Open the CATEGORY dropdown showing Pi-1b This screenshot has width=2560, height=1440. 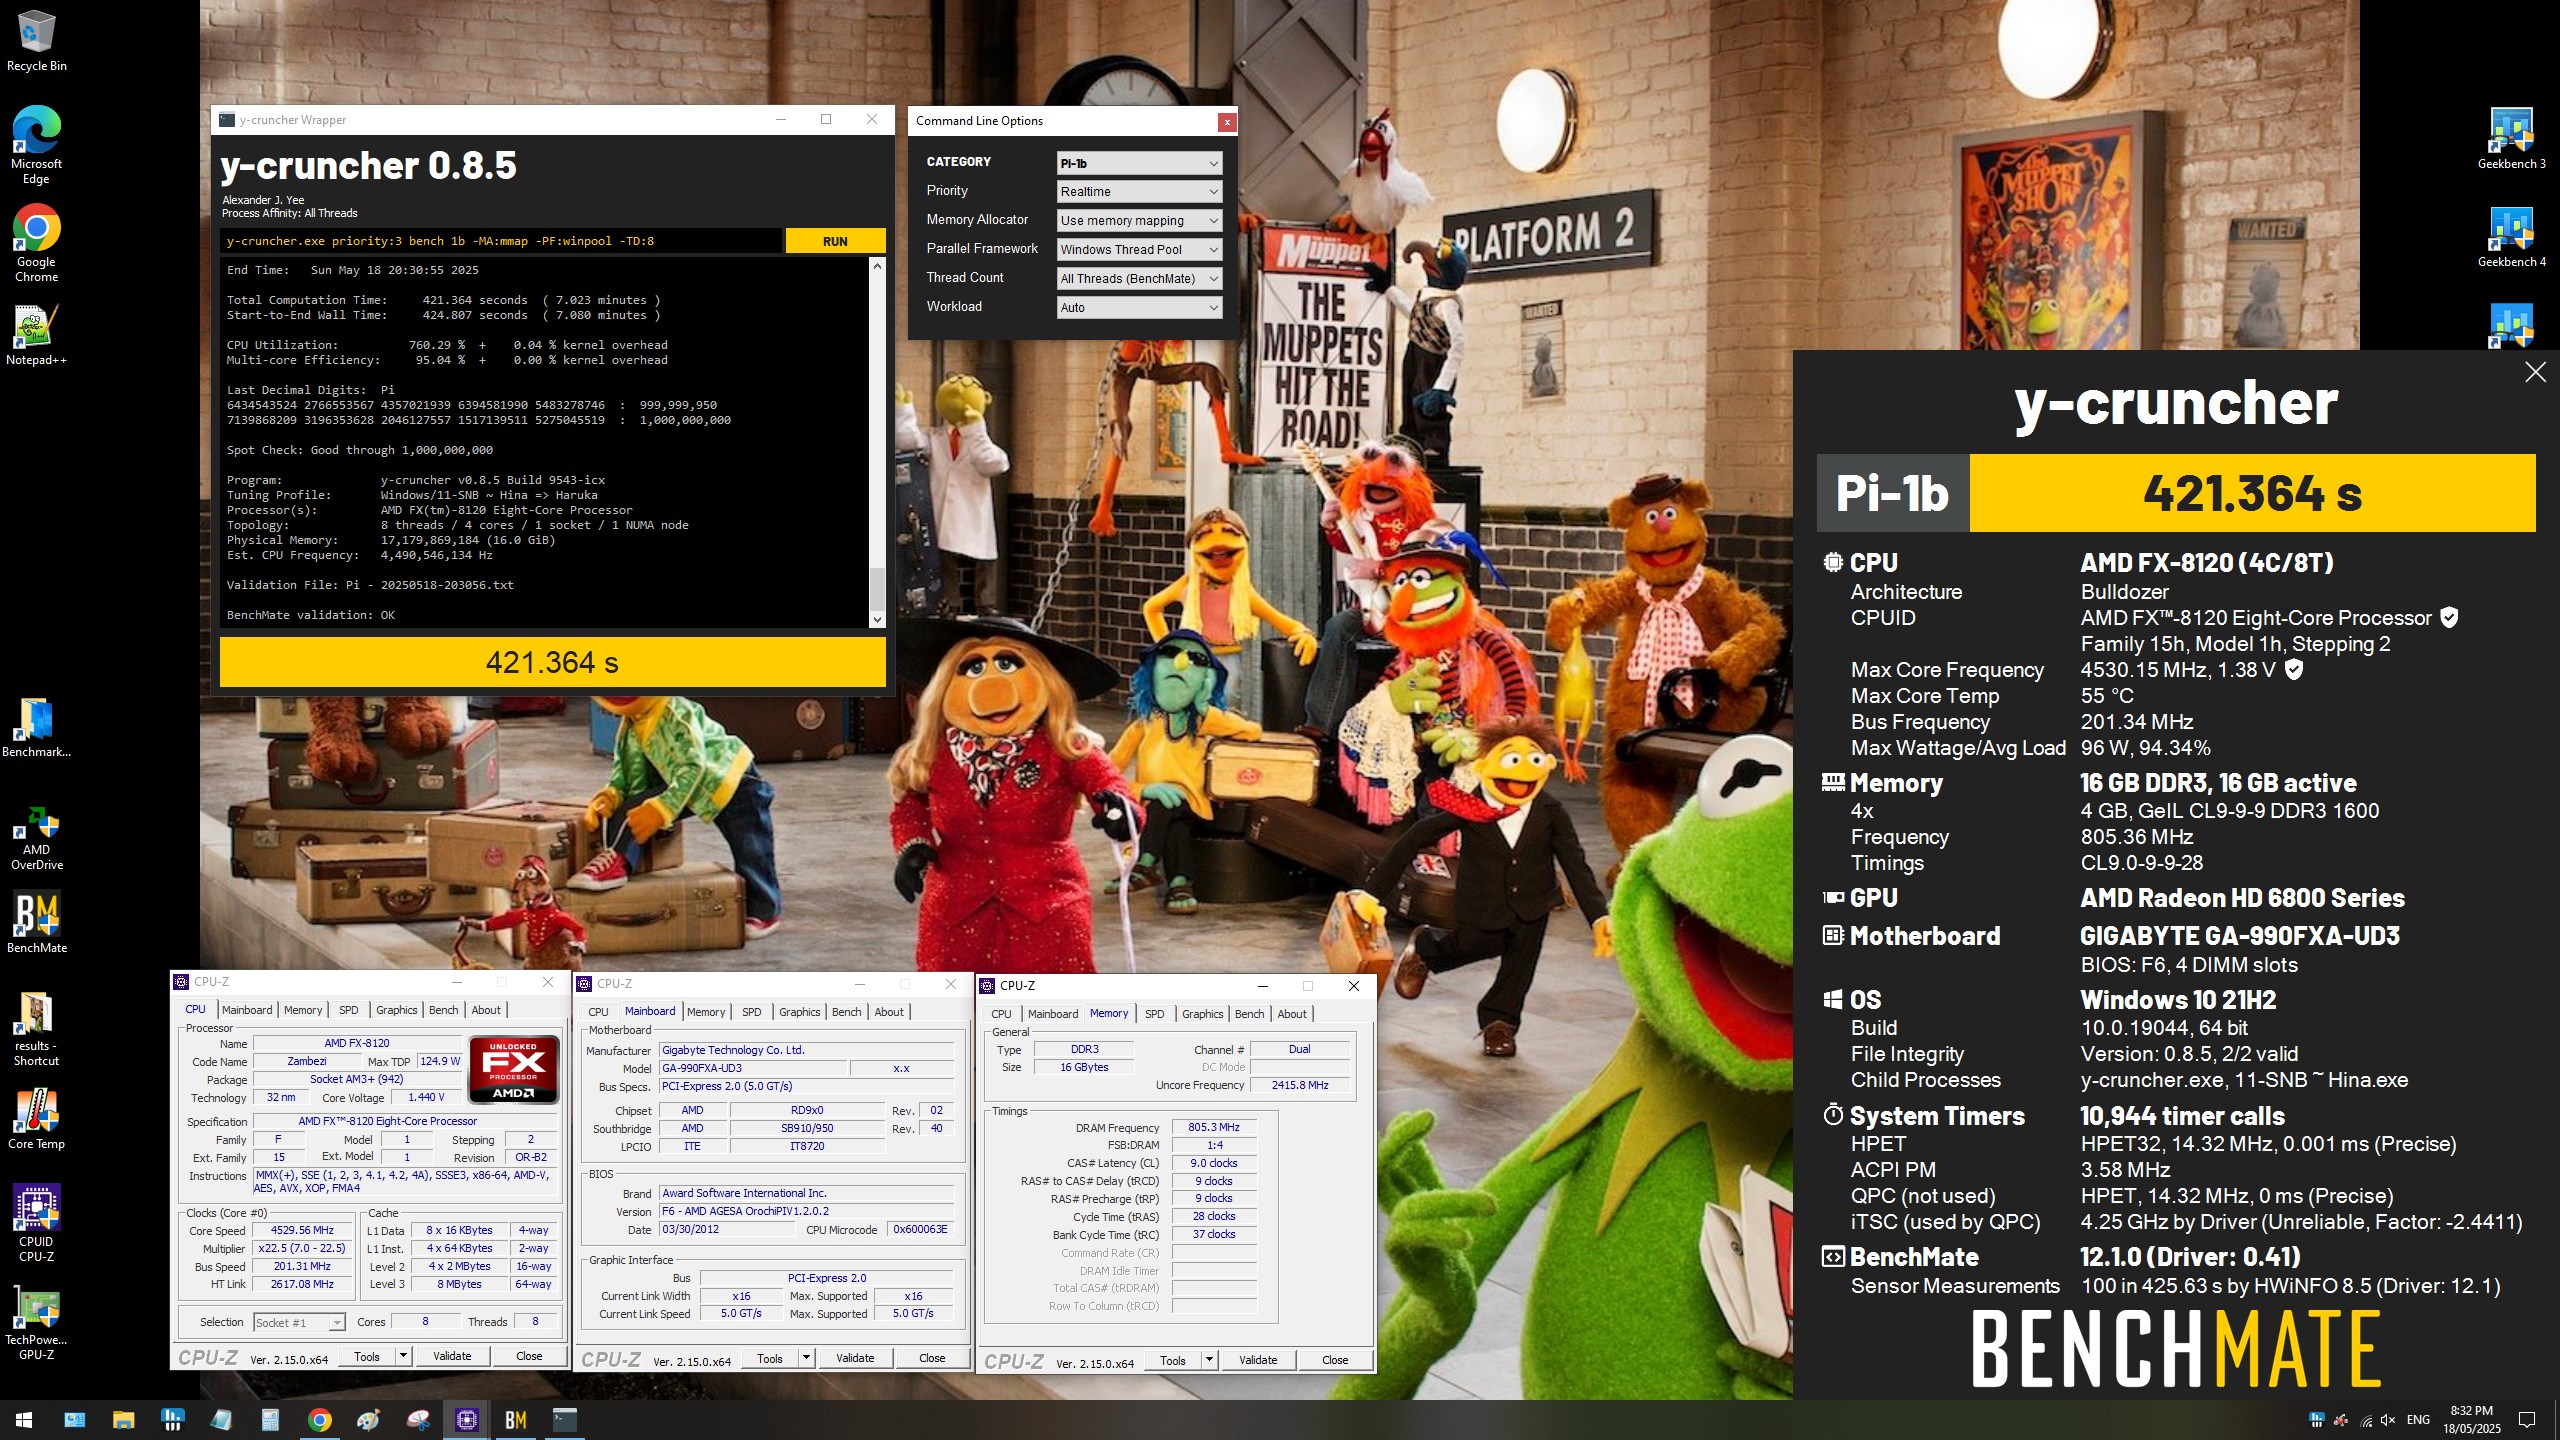pyautogui.click(x=1139, y=163)
